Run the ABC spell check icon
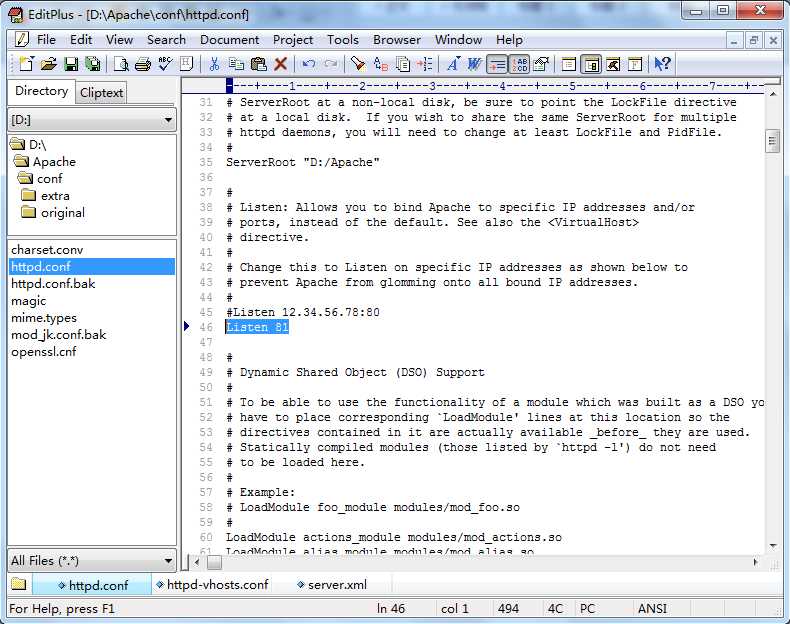This screenshot has width=790, height=624. click(x=165, y=64)
